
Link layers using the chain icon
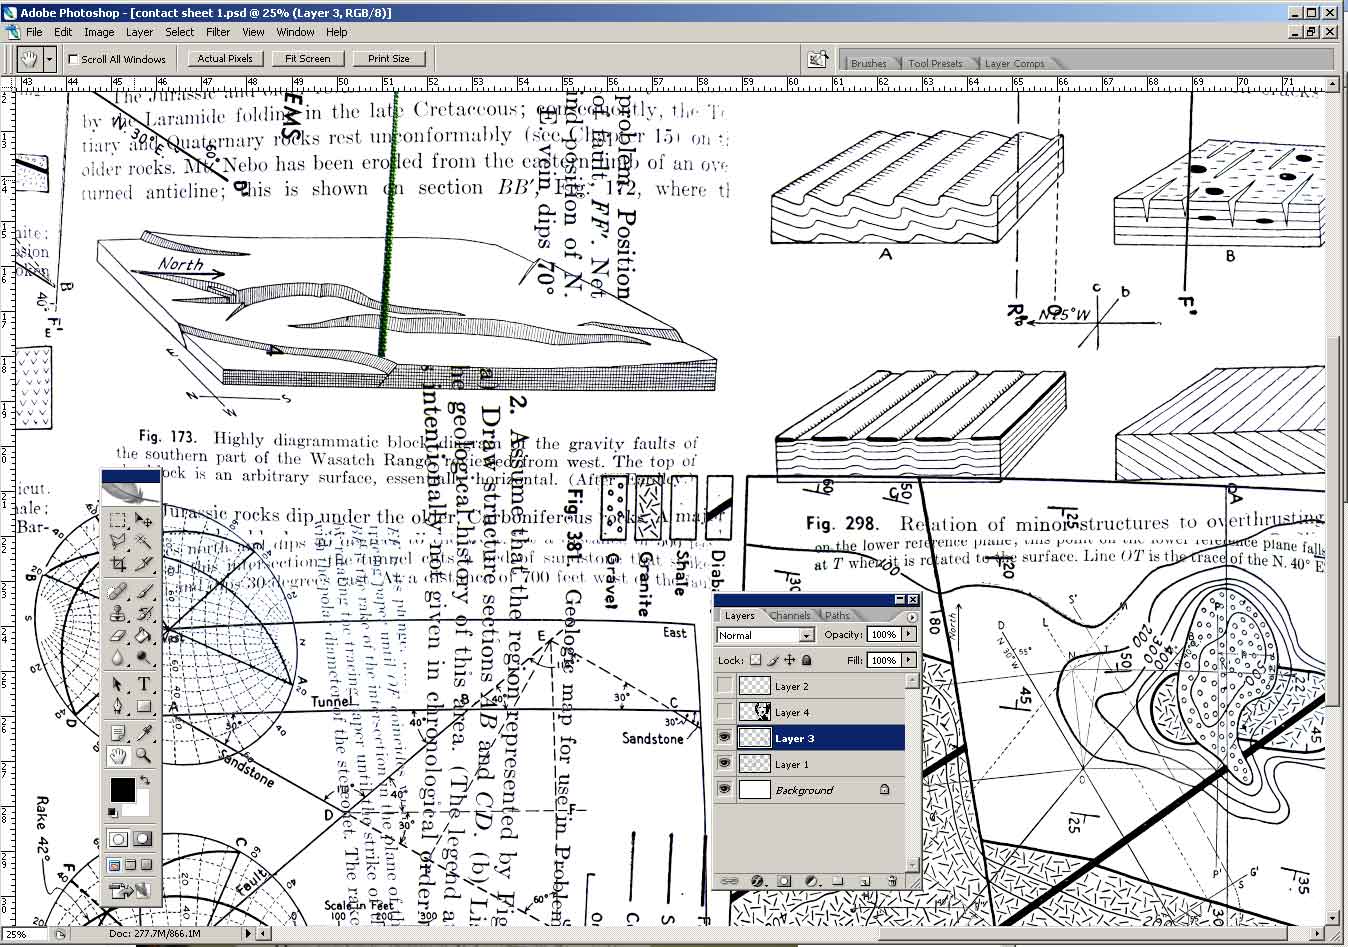tap(729, 881)
